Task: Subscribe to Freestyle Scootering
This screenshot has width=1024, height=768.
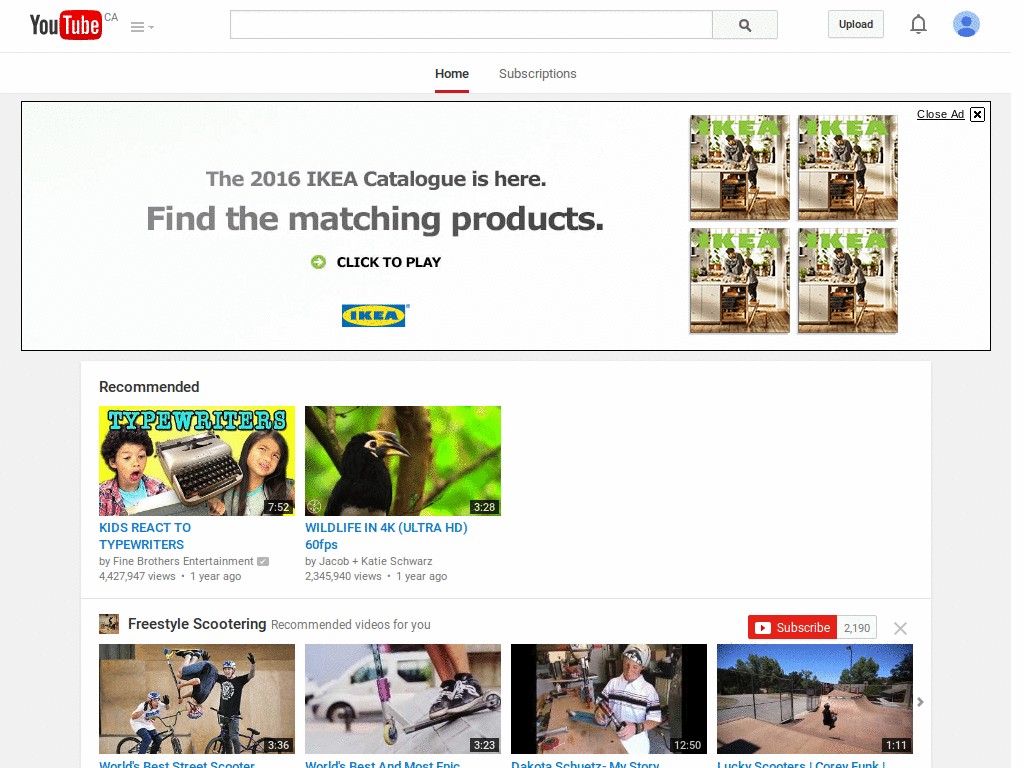Action: click(x=792, y=628)
